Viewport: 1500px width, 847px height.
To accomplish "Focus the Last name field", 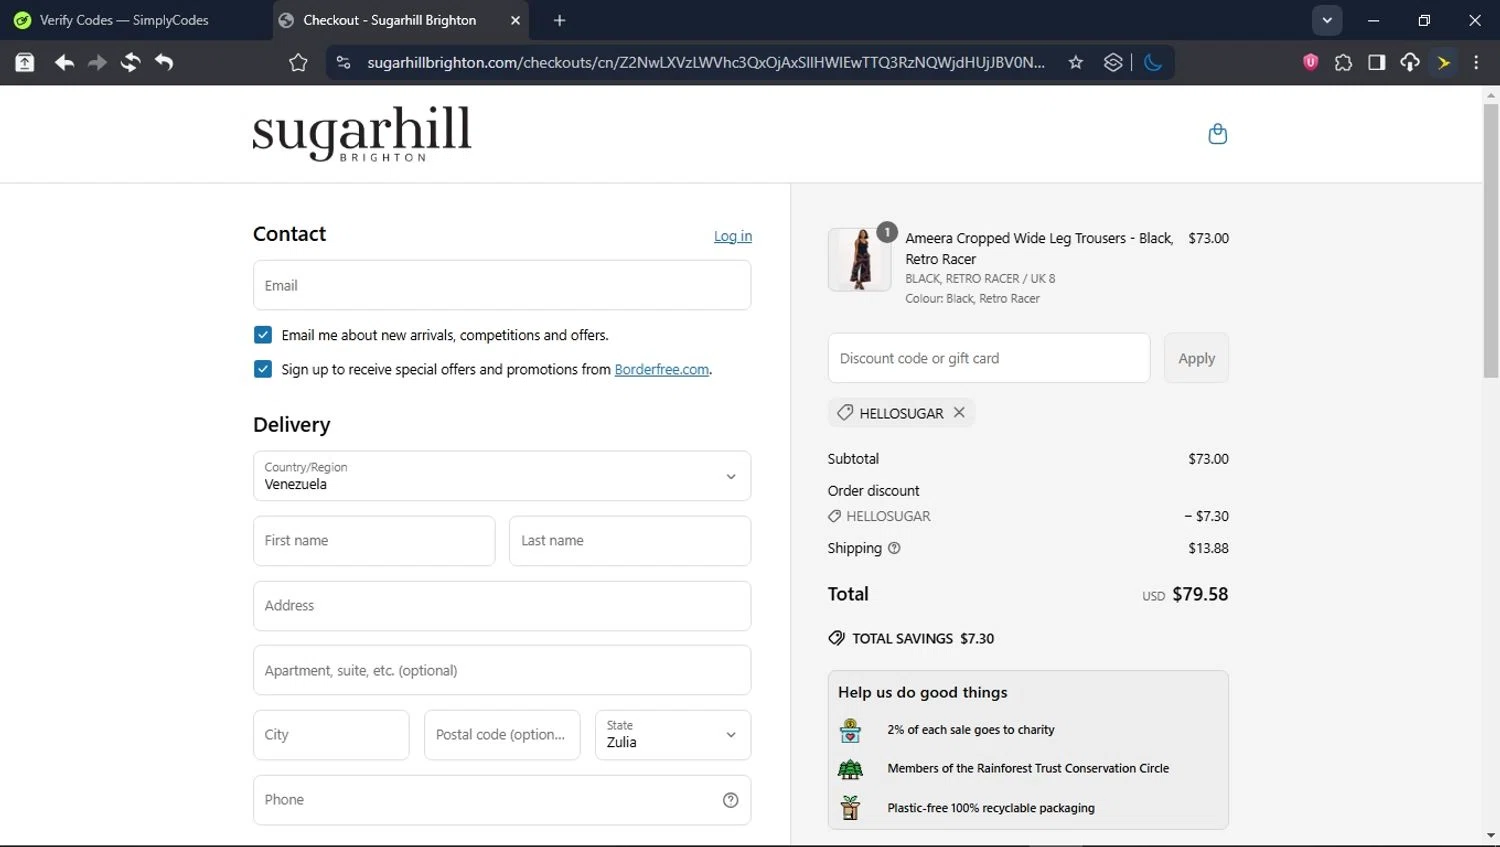I will (x=630, y=541).
